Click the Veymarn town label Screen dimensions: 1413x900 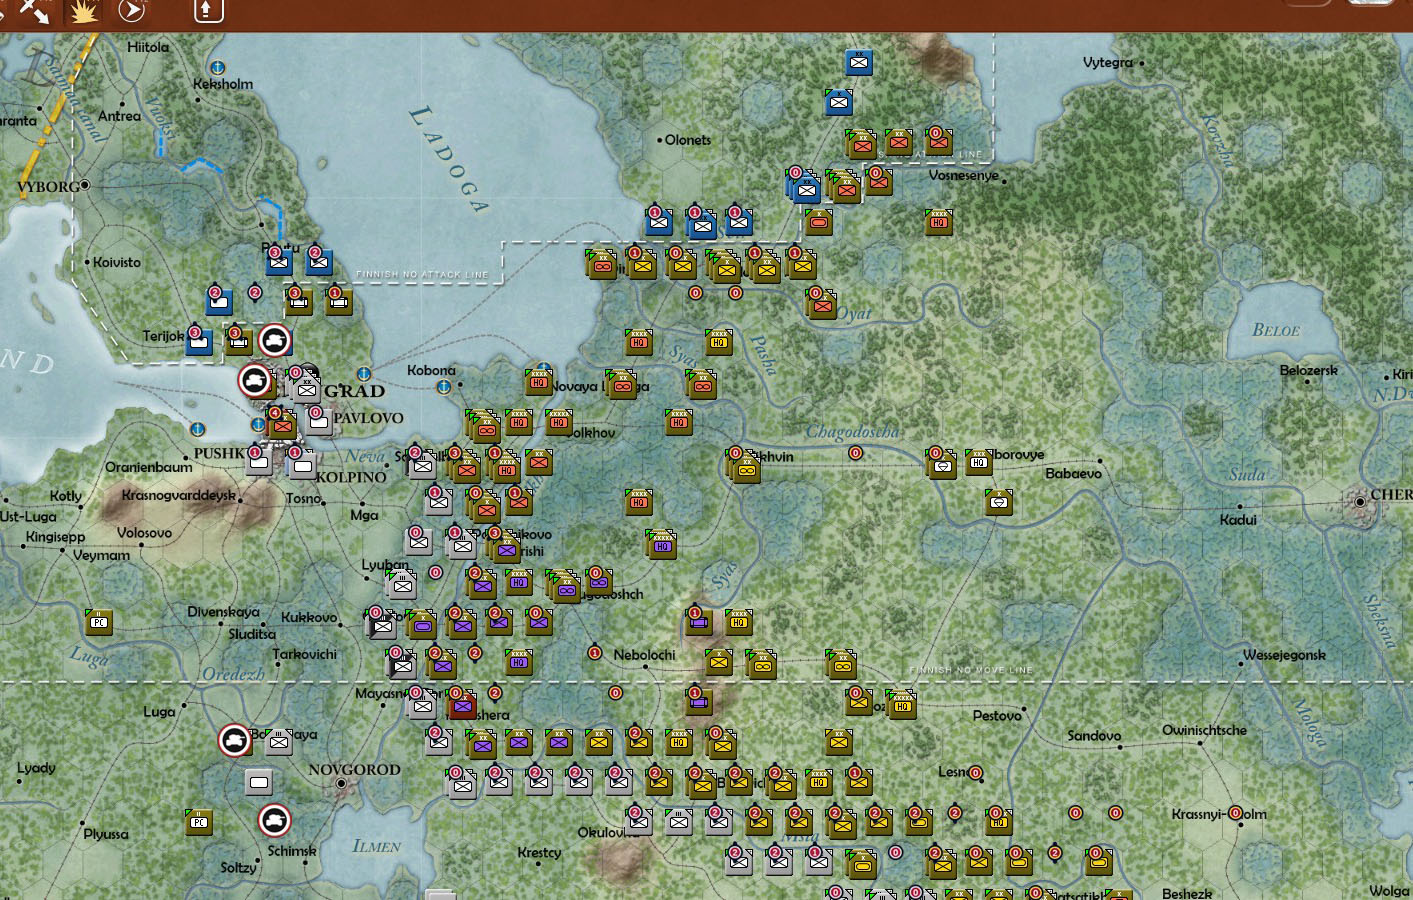coord(101,555)
